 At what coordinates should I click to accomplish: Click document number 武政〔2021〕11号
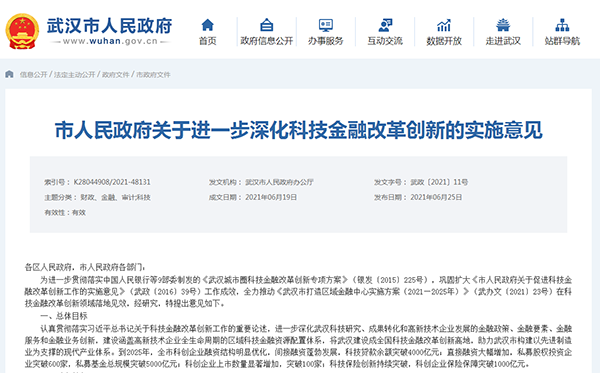tap(439, 182)
